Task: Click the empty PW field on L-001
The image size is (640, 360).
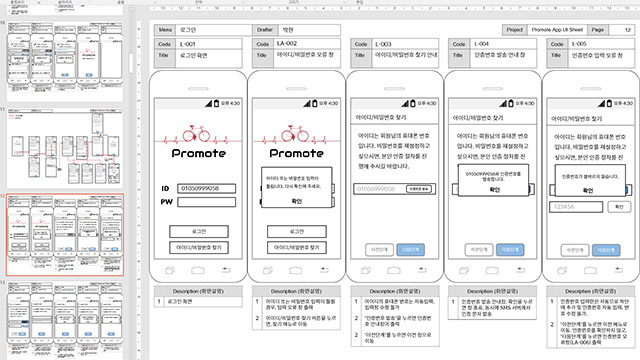Action: 207,202
